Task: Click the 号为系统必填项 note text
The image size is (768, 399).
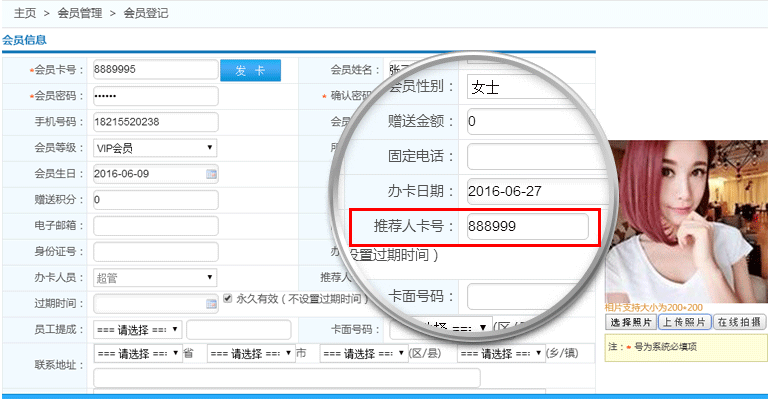Action: pyautogui.click(x=665, y=347)
